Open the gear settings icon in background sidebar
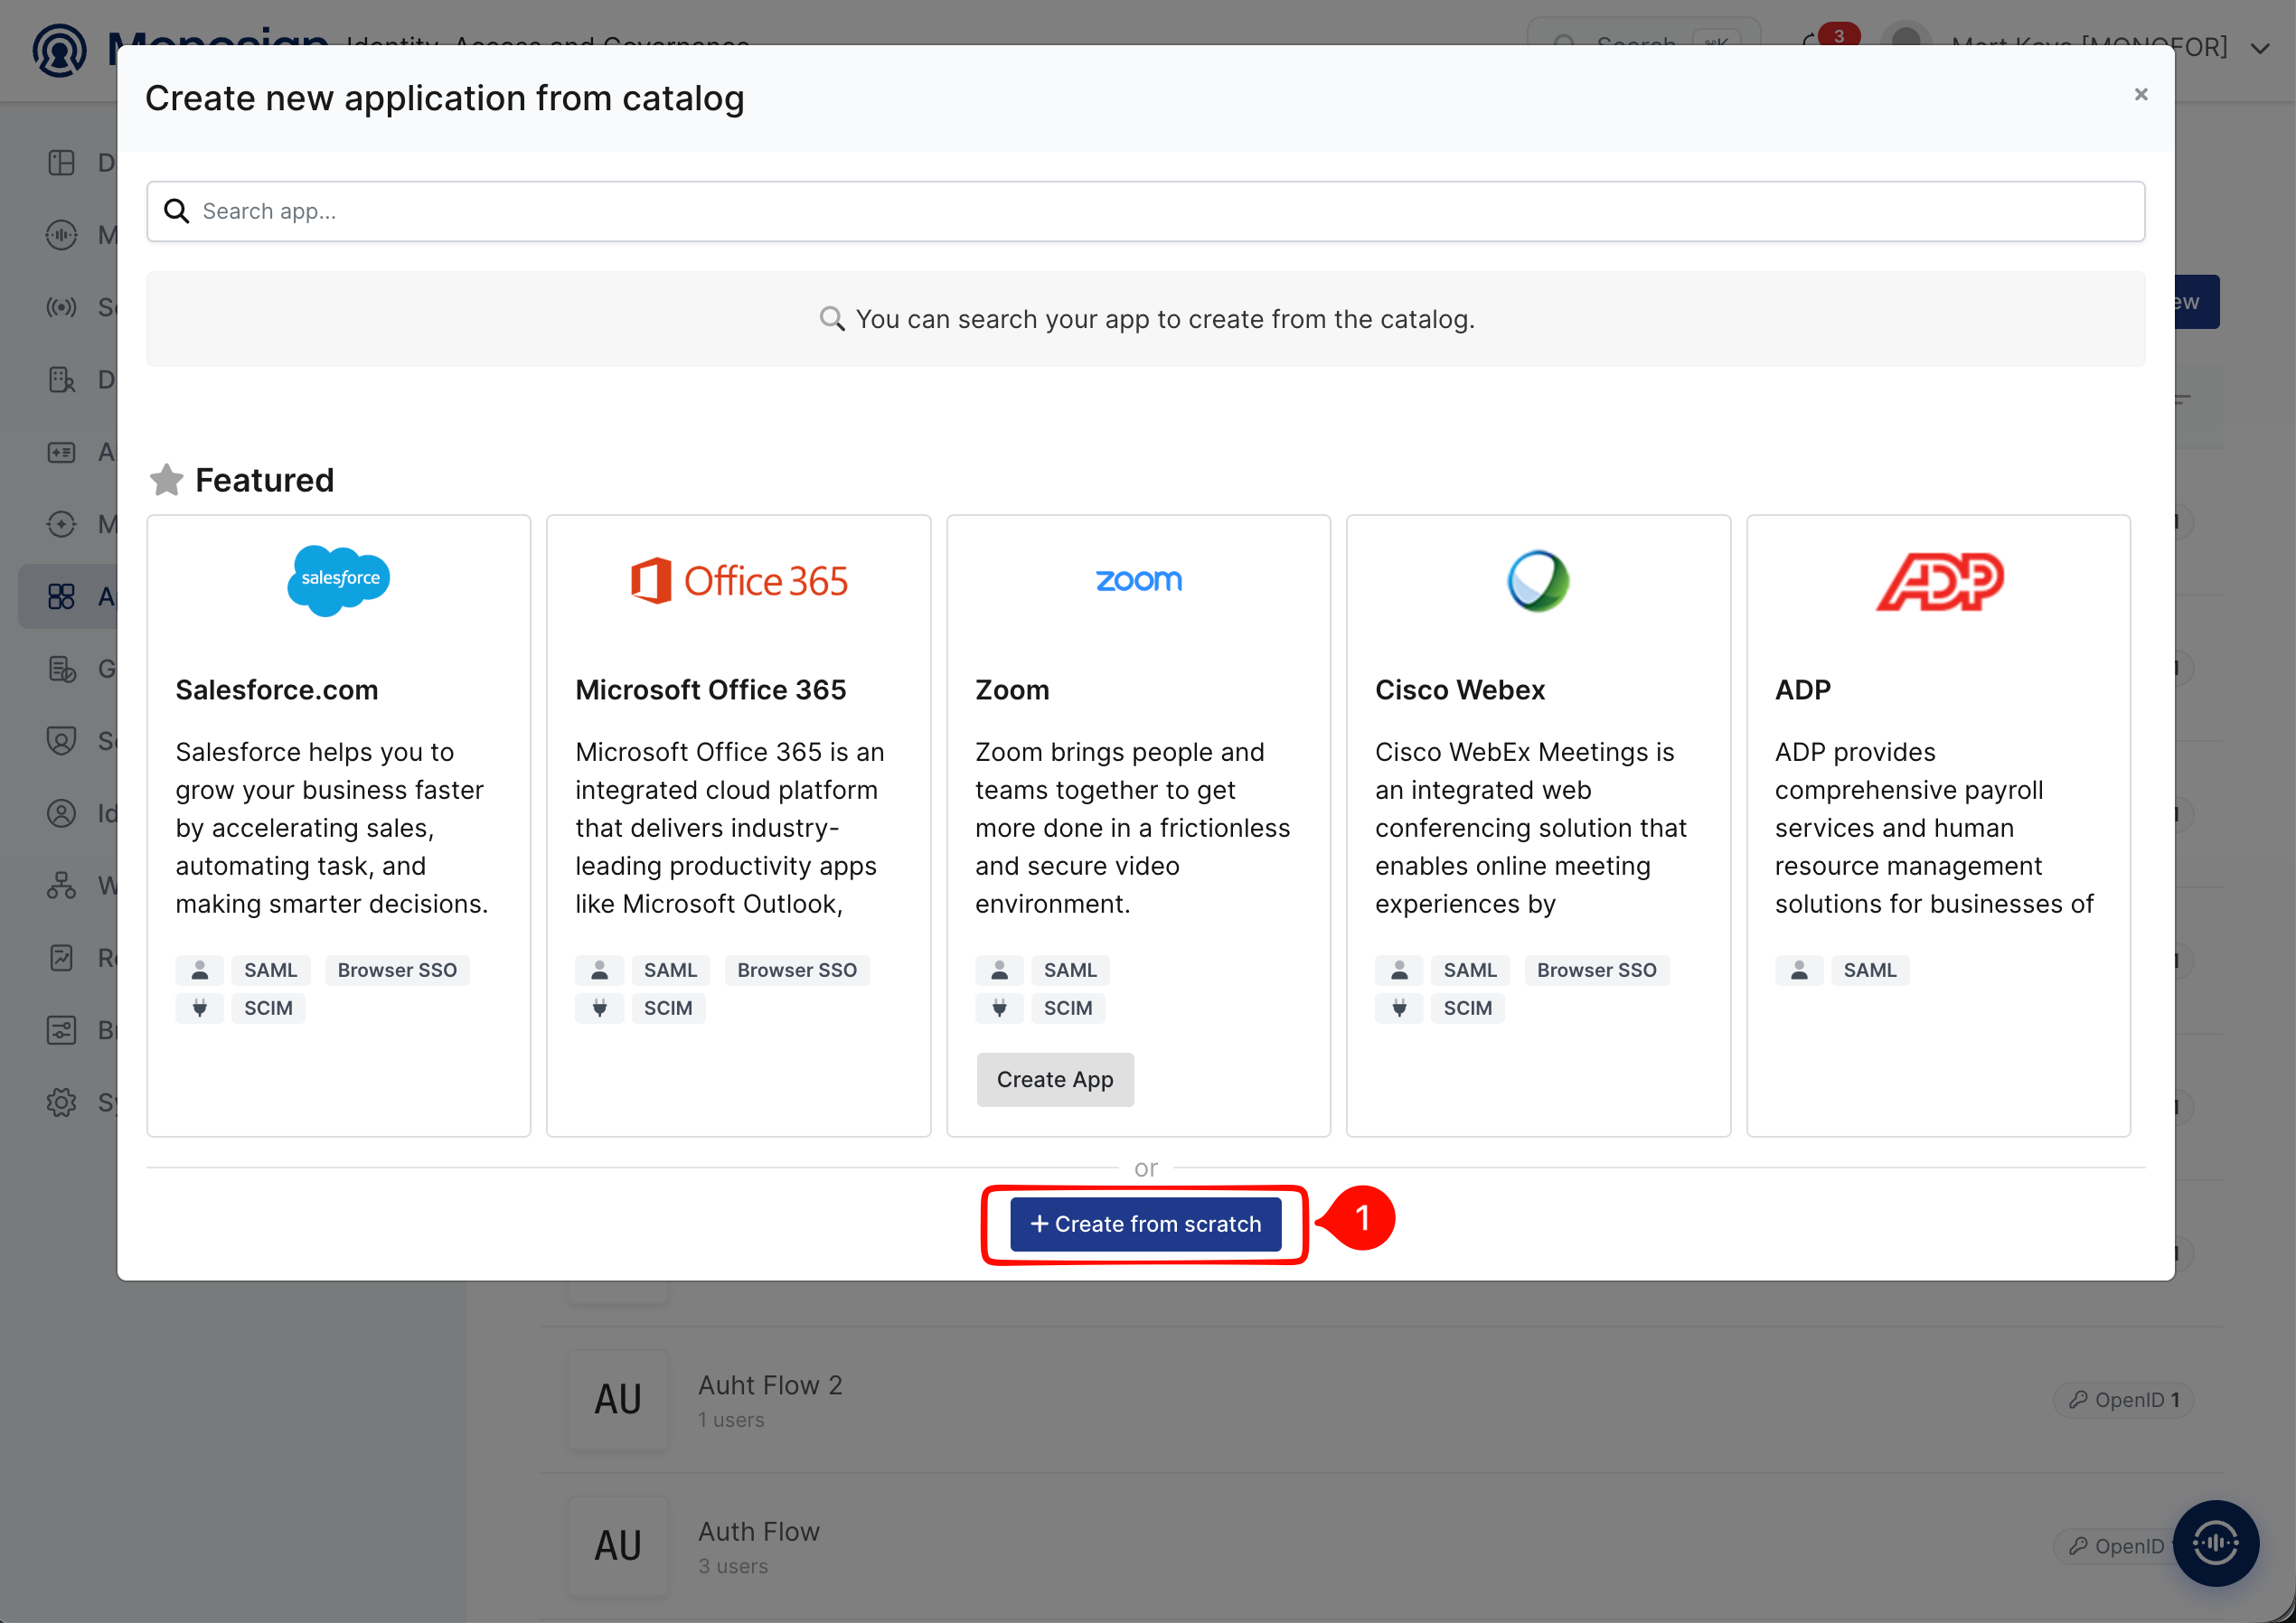Image resolution: width=2296 pixels, height=1623 pixels. [62, 1103]
